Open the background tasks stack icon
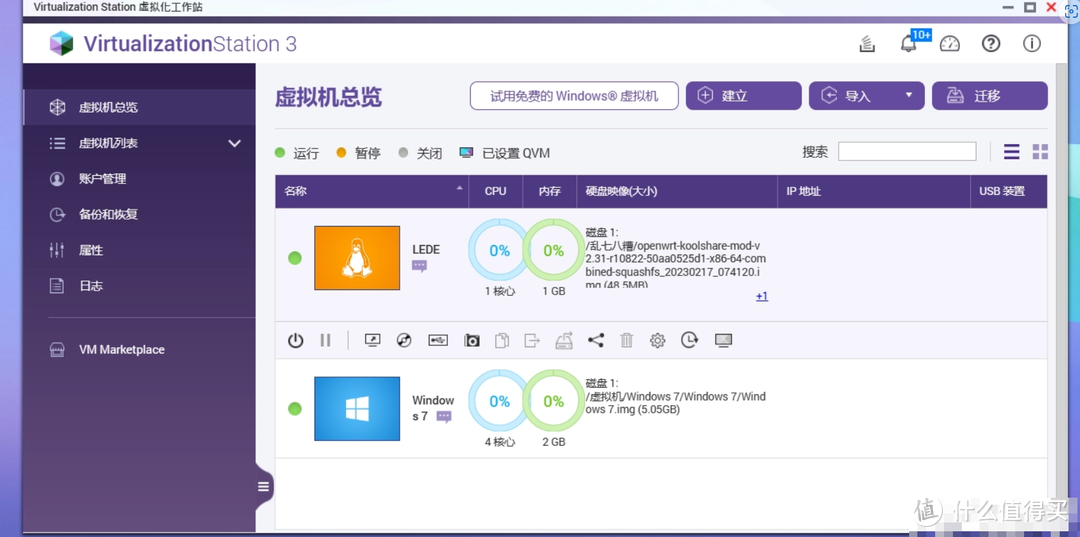The image size is (1080, 537). click(x=867, y=44)
